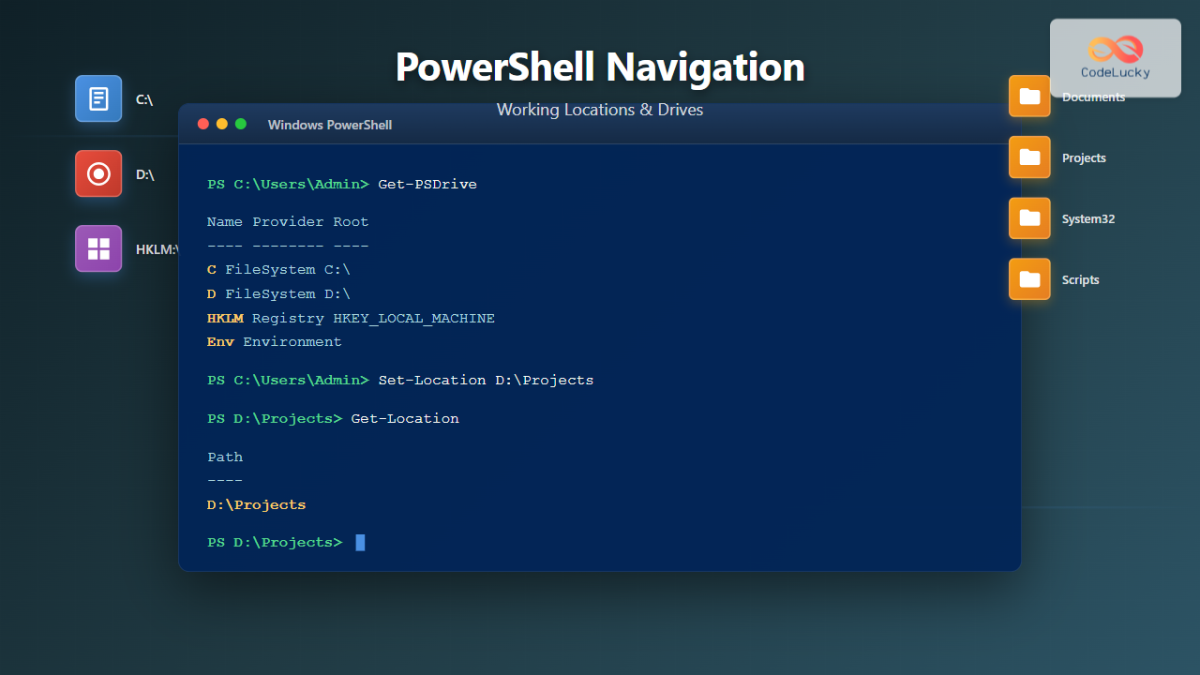Open the HKLM:\ registry icon
This screenshot has width=1200, height=675.
tap(98, 248)
